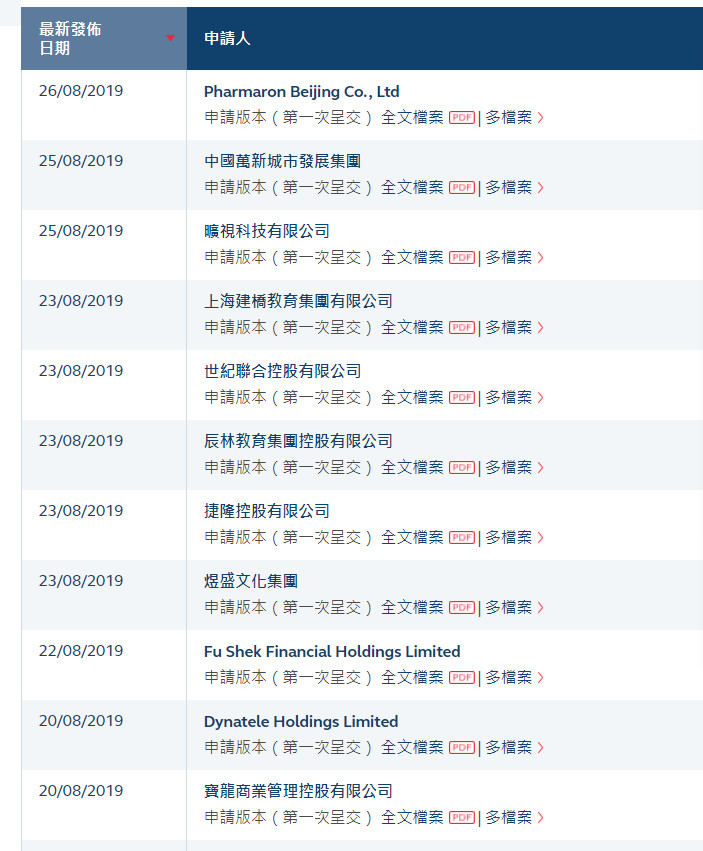
Task: Sort by 最新發佈日期 red arrow
Action: (x=170, y=38)
